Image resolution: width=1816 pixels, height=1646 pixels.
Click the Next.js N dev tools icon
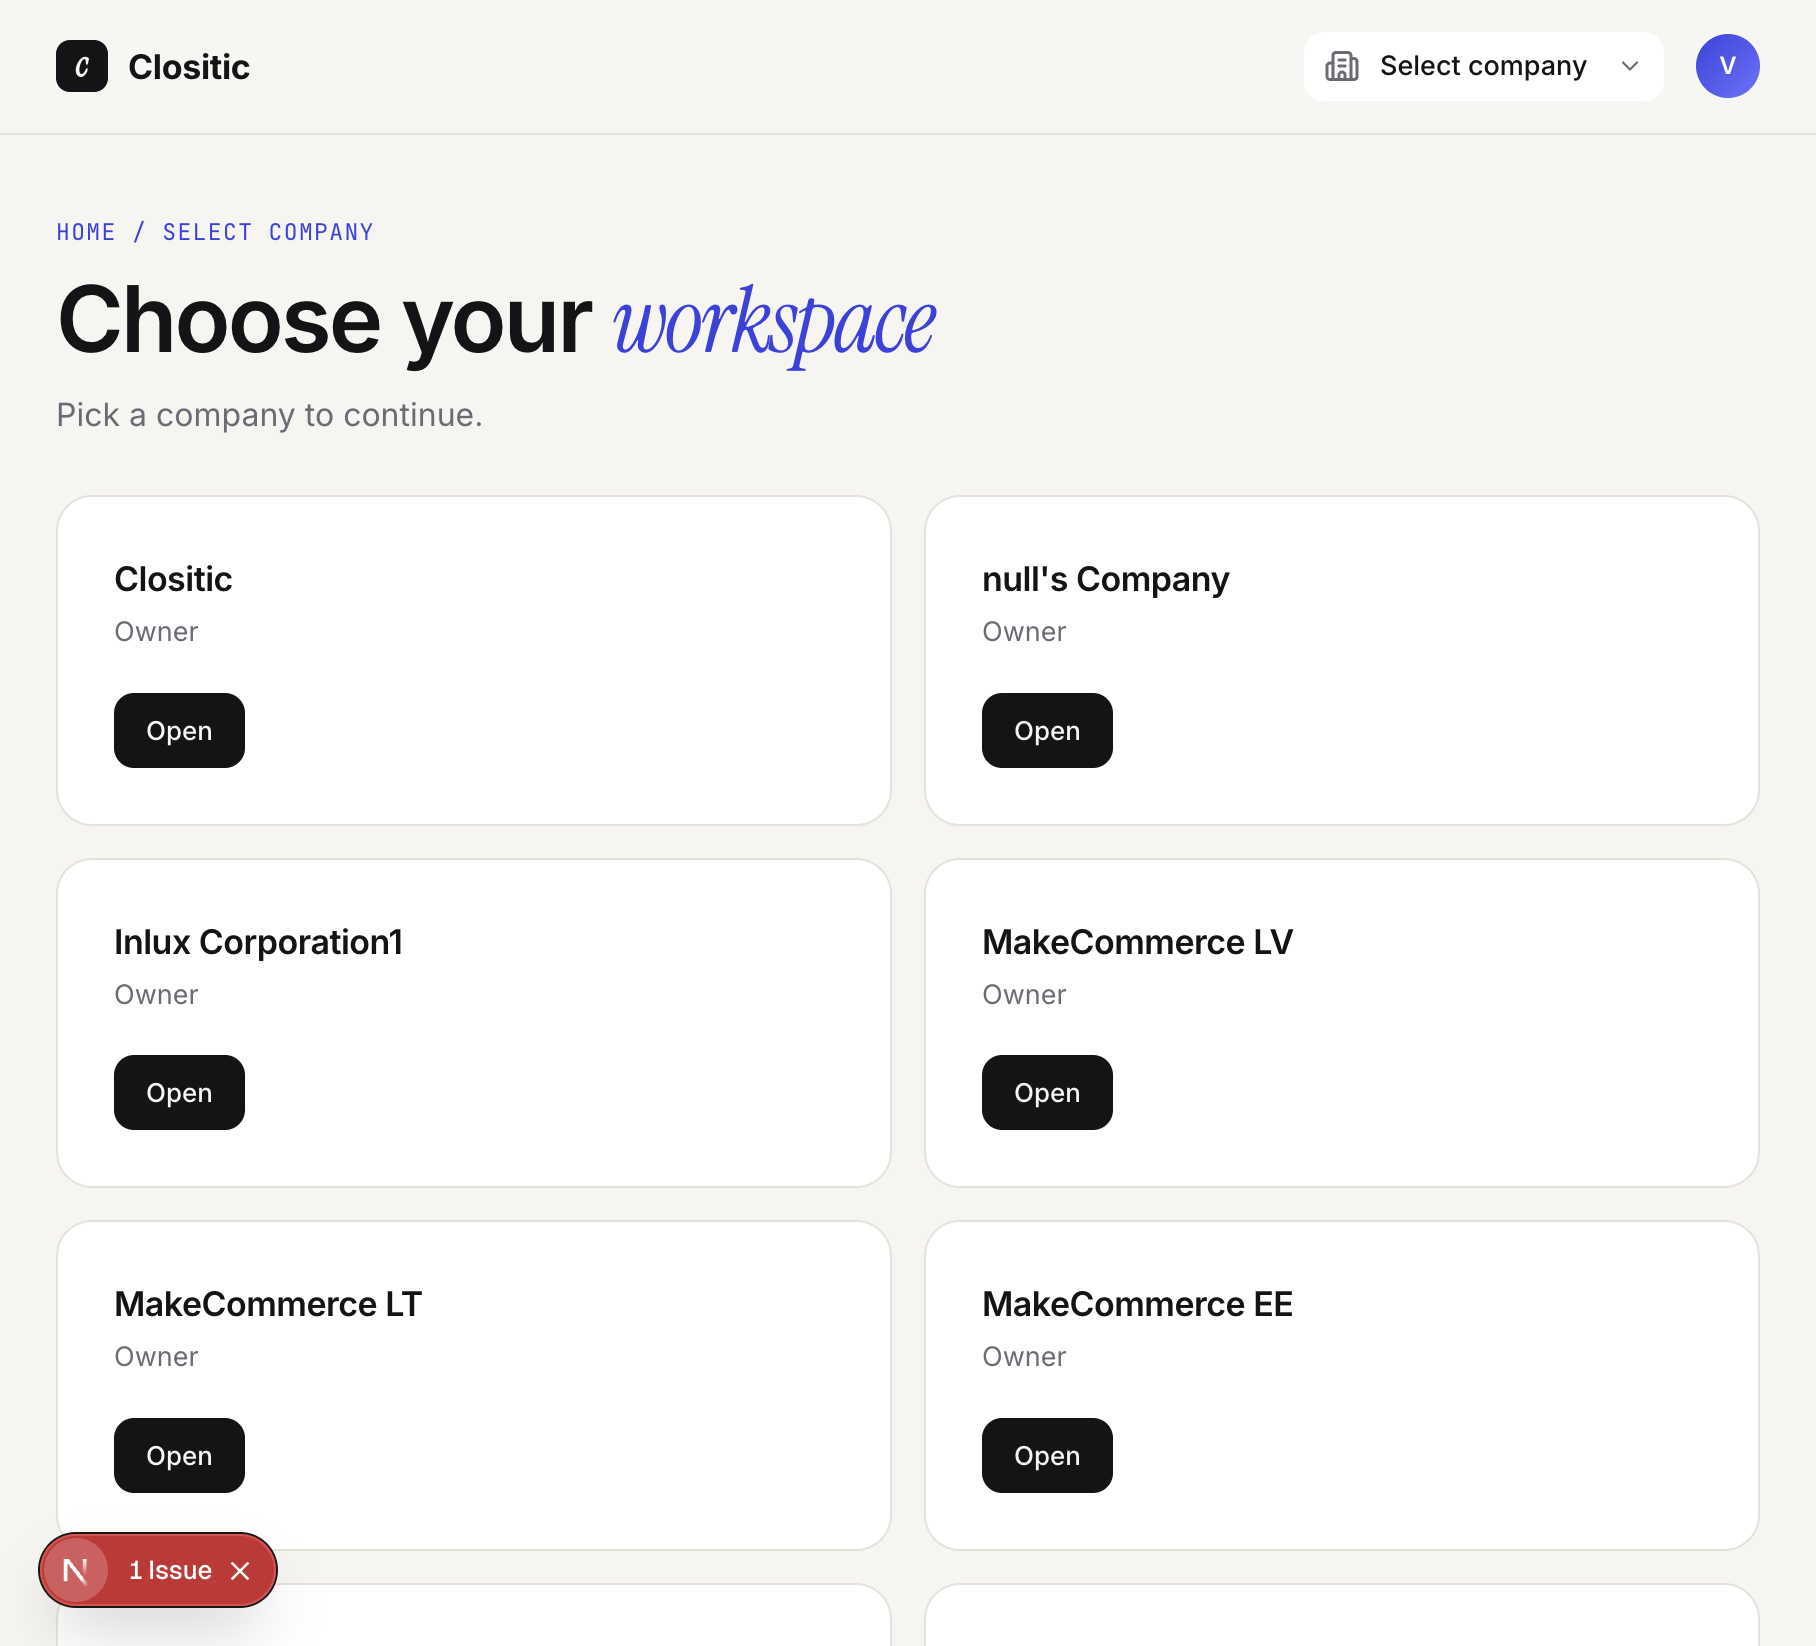click(x=76, y=1570)
